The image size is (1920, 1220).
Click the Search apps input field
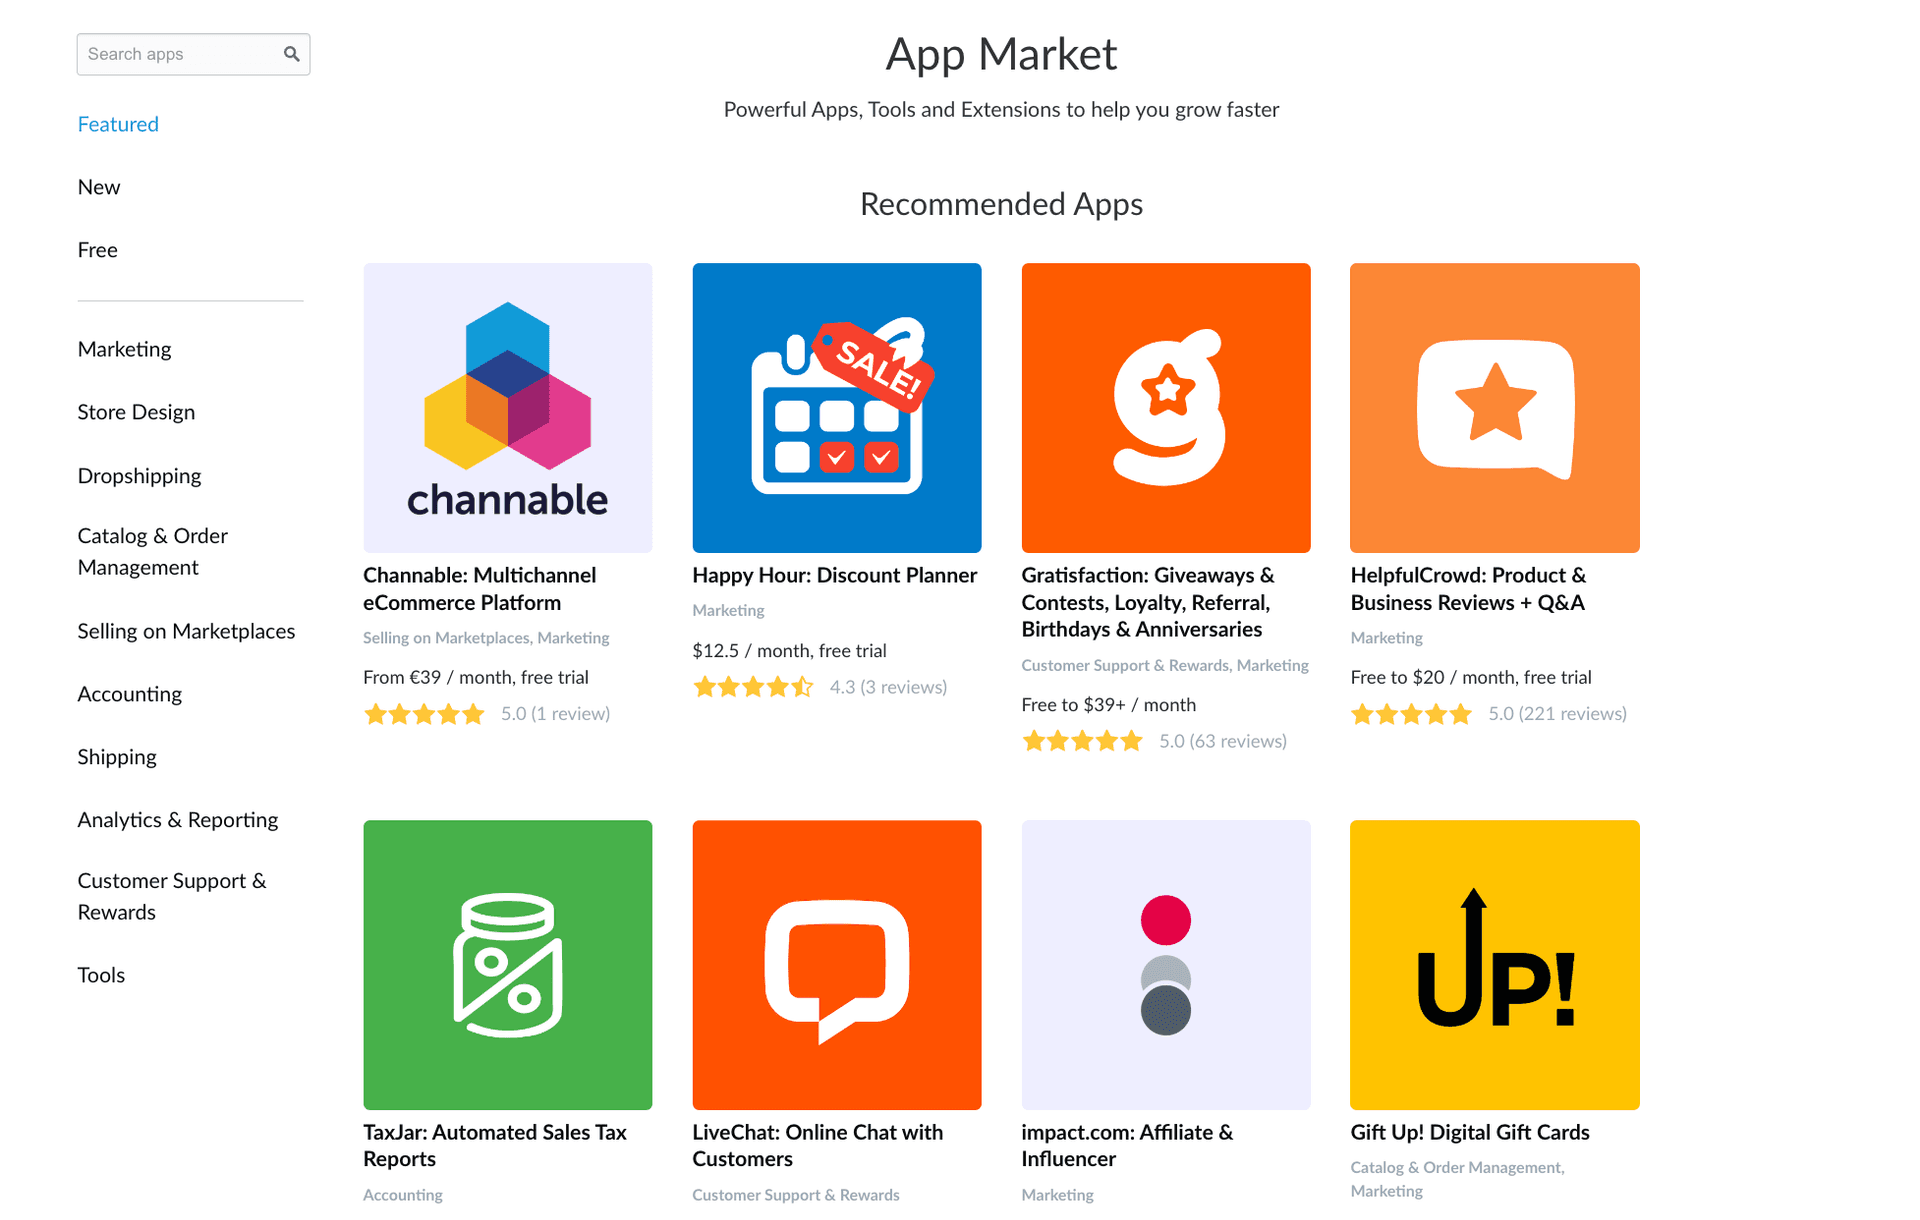click(178, 54)
